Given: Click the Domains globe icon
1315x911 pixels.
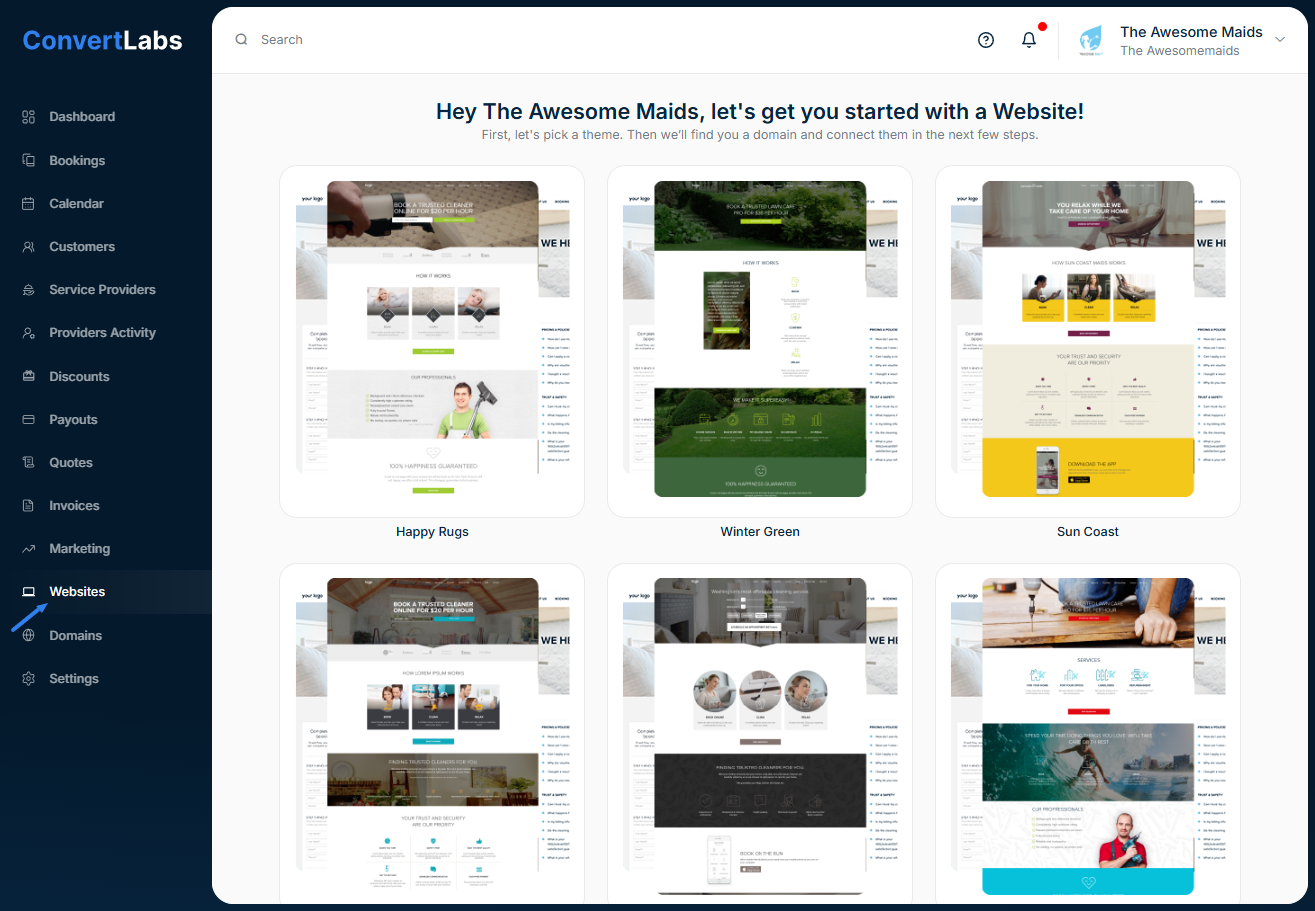Looking at the screenshot, I should [29, 636].
